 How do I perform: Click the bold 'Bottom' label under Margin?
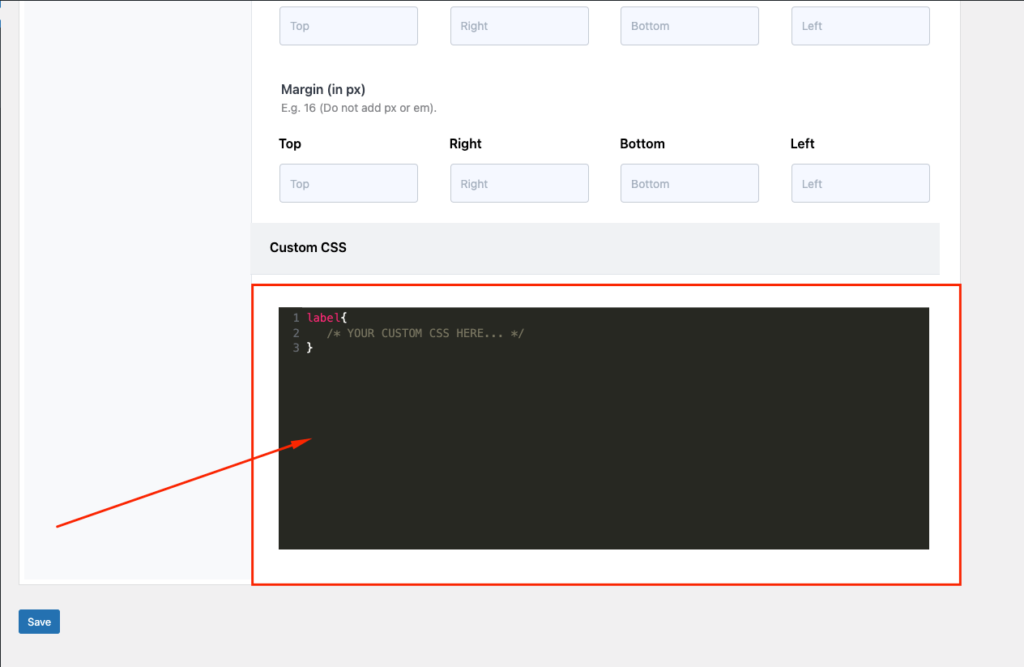coord(642,144)
